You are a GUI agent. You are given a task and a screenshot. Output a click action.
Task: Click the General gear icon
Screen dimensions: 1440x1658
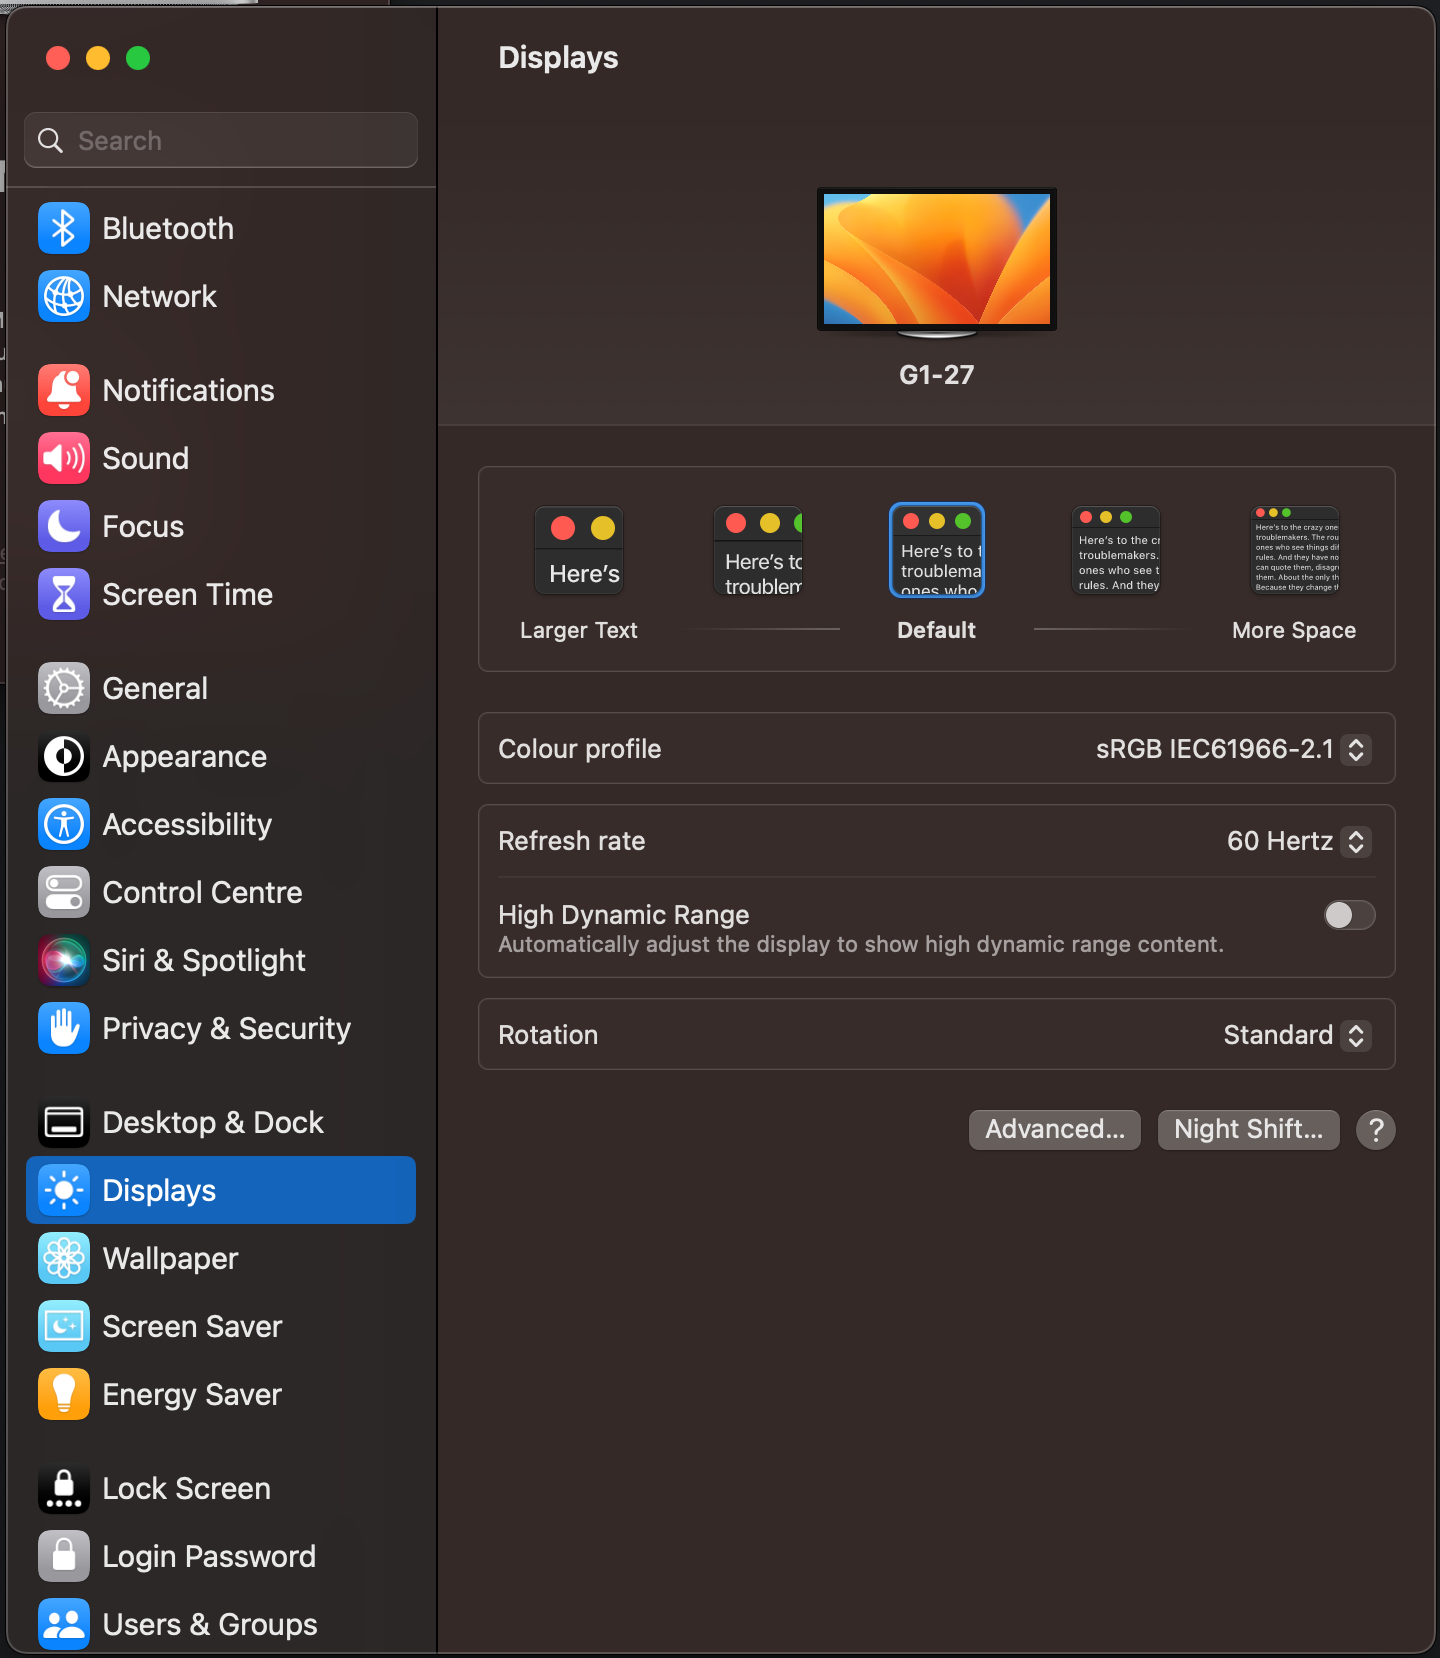[64, 688]
